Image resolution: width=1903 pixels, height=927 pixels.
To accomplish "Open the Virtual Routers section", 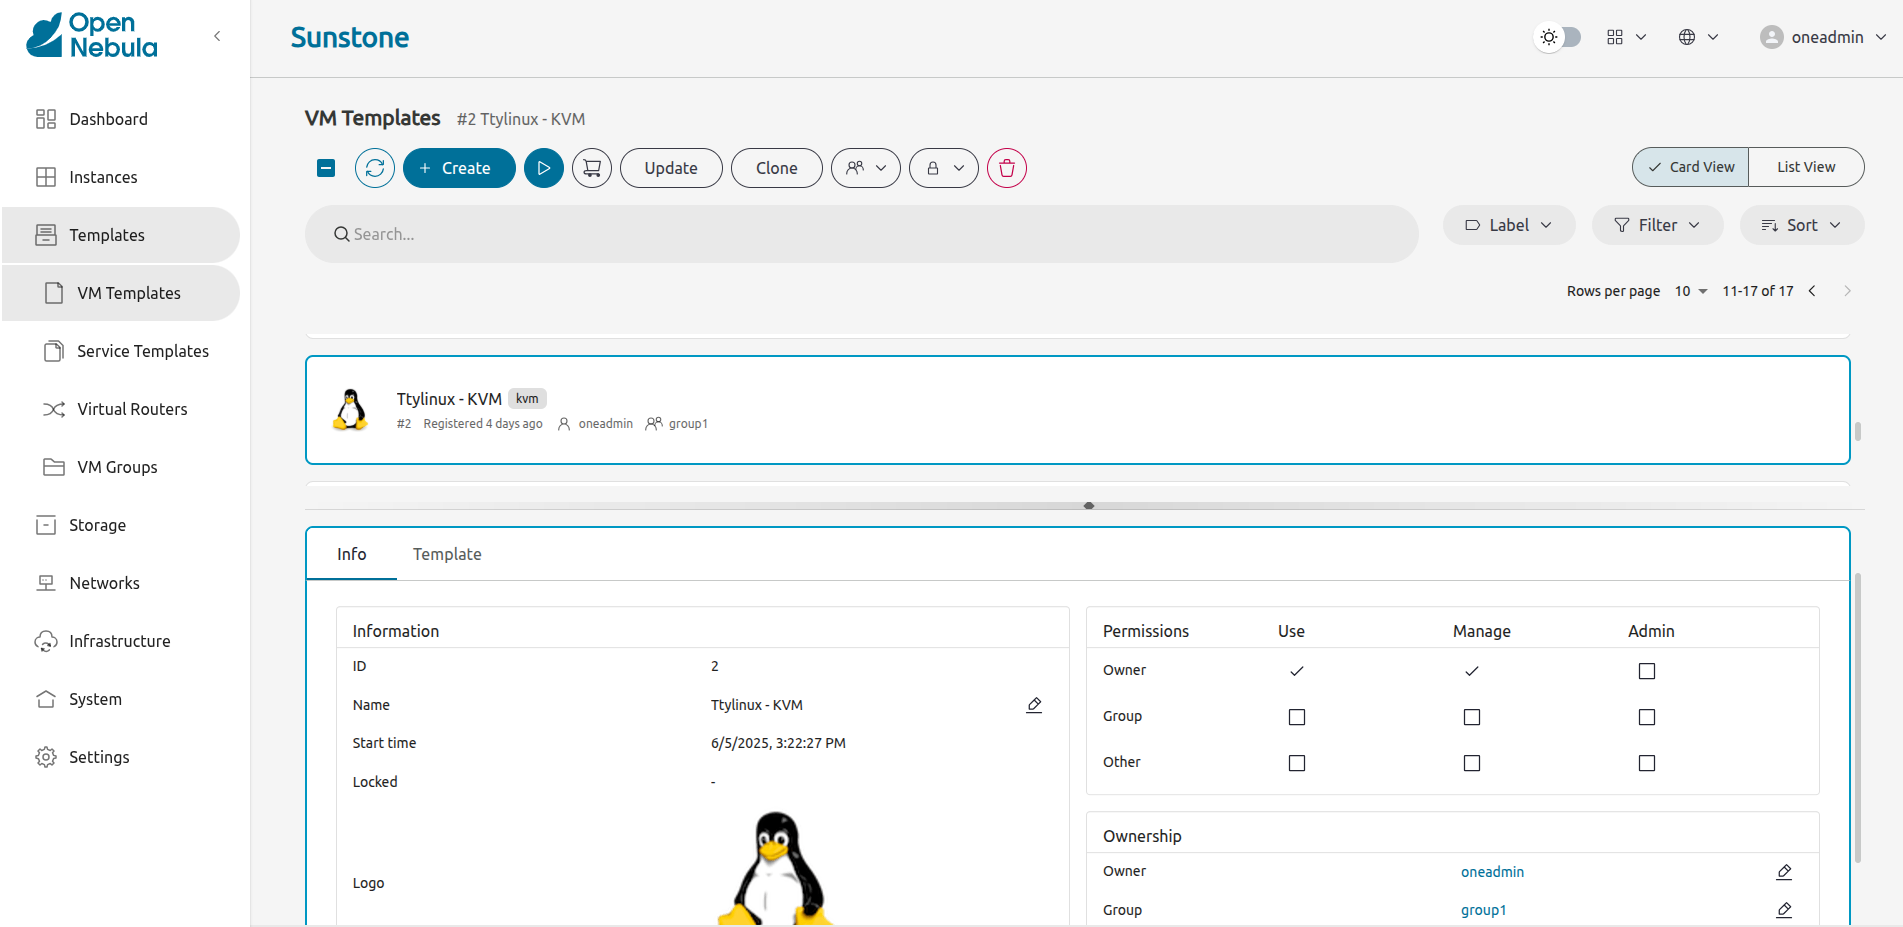I will (x=131, y=408).
